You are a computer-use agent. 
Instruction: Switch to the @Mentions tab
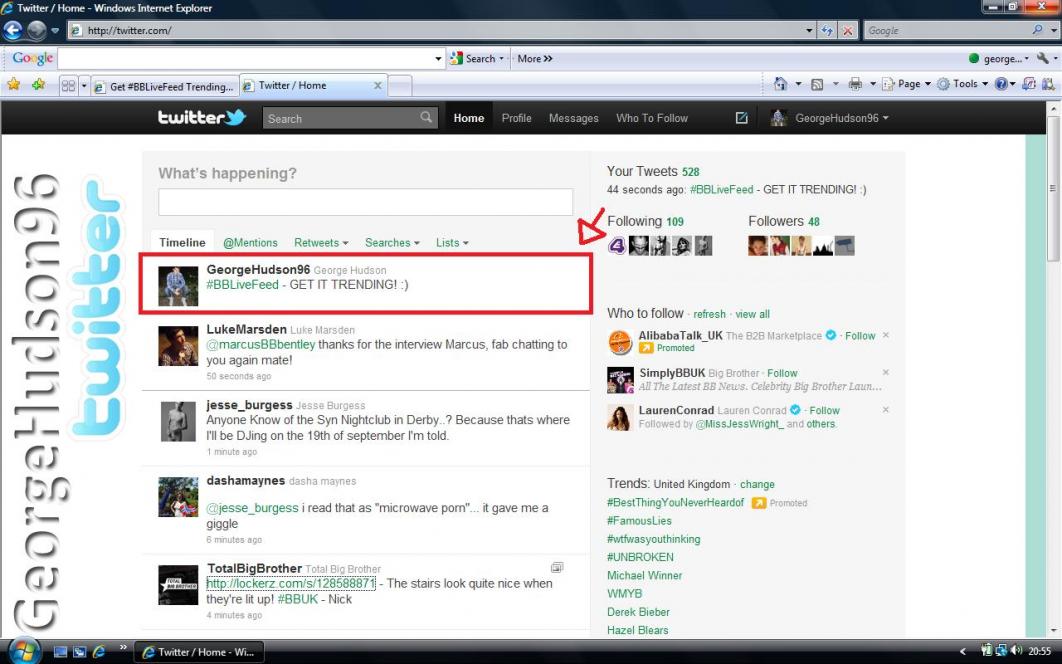click(250, 243)
